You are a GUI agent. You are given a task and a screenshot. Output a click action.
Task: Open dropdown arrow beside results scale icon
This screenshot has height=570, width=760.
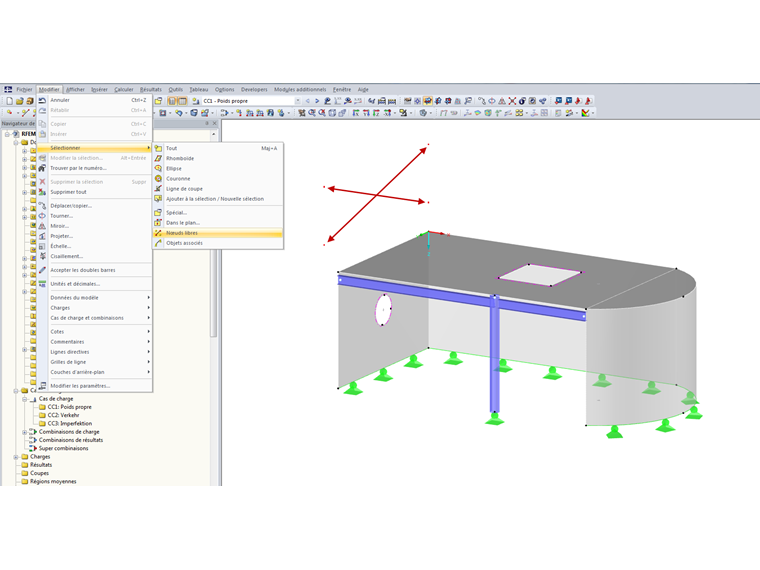click(x=593, y=113)
